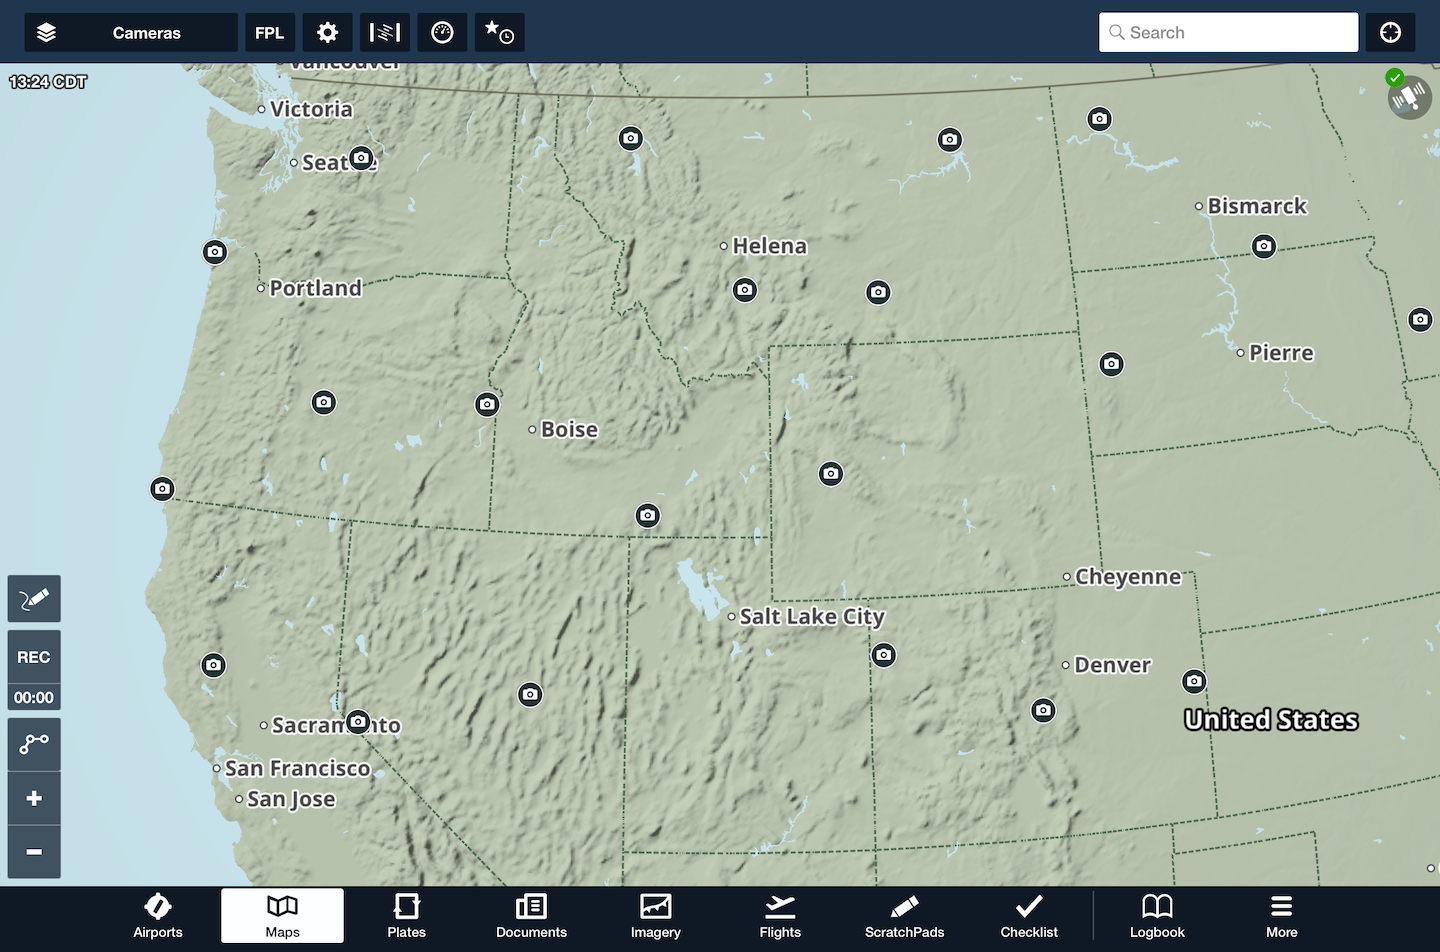Open camera marker east of Salt Lake City

tap(883, 655)
